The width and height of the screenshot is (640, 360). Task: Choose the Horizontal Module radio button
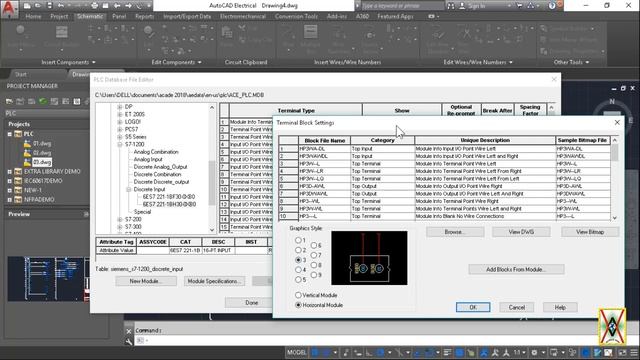(298, 305)
